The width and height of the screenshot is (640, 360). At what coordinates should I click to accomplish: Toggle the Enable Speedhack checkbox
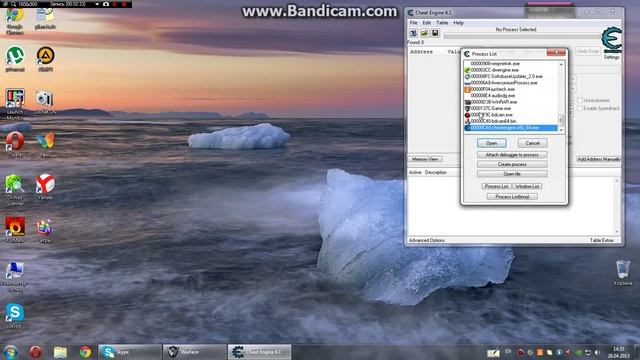pos(580,108)
